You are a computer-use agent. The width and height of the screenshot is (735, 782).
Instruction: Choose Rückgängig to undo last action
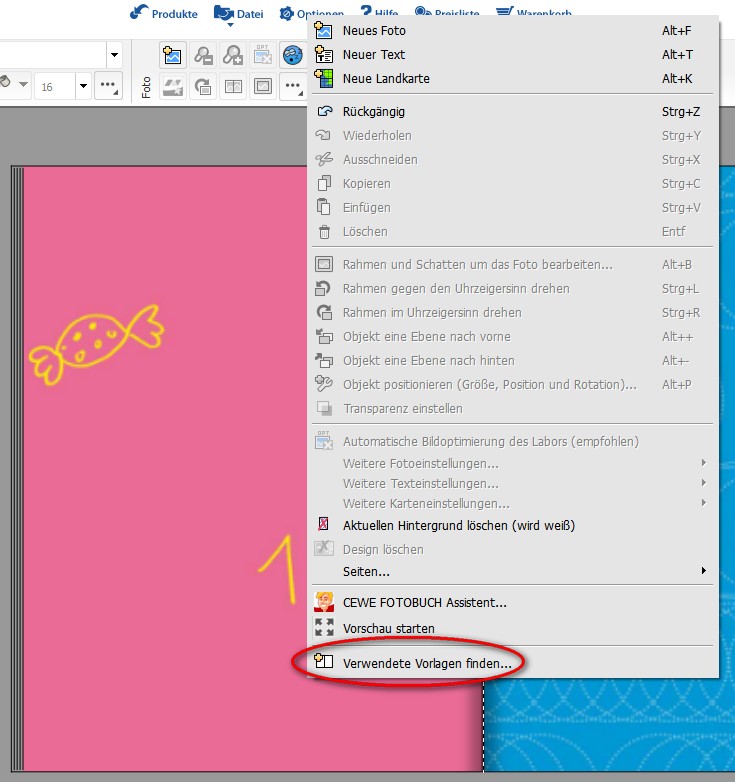pos(373,112)
